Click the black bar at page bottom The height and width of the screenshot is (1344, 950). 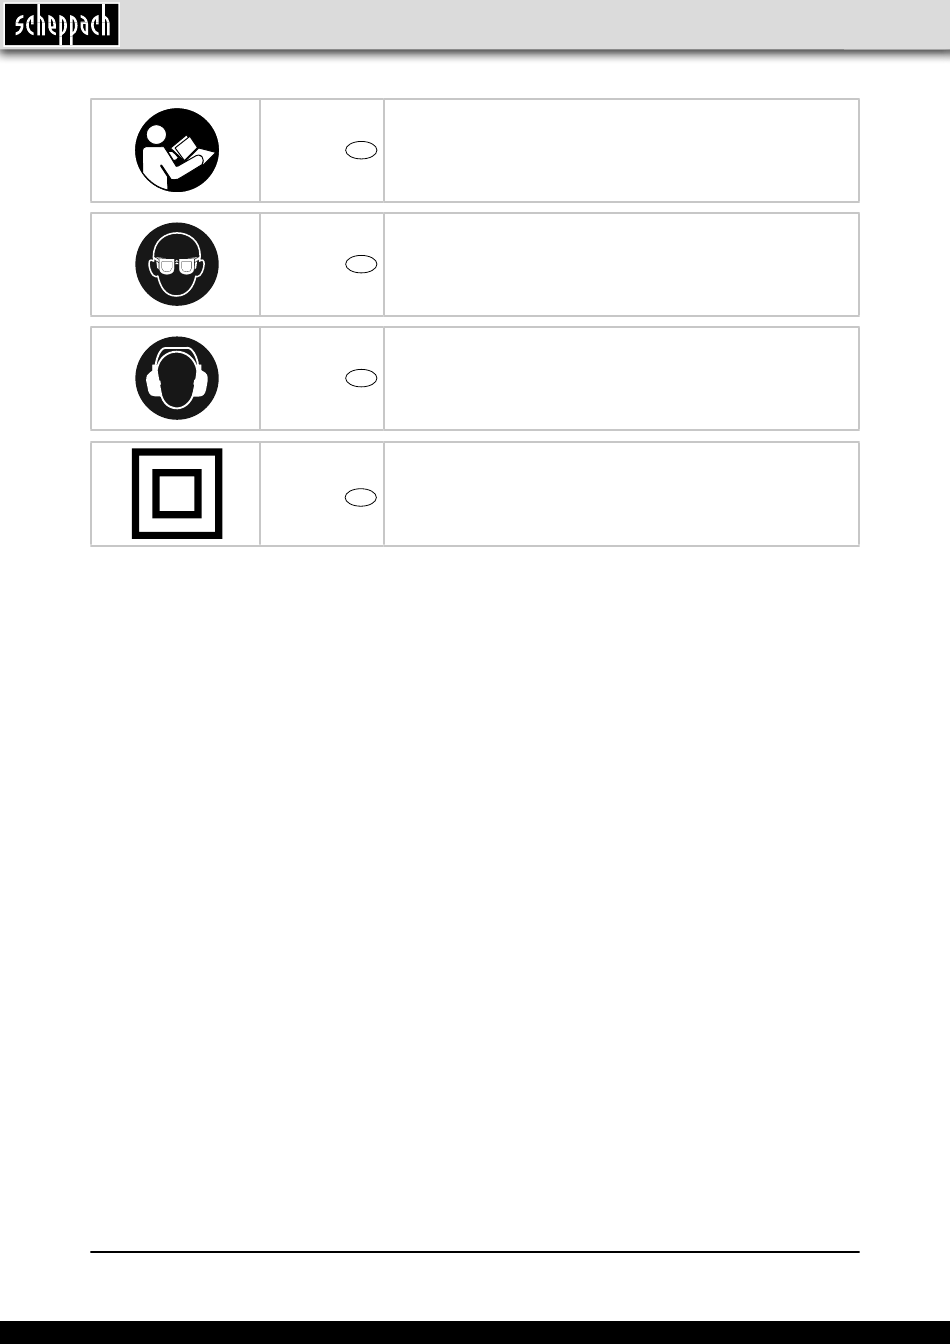pyautogui.click(x=475, y=1332)
